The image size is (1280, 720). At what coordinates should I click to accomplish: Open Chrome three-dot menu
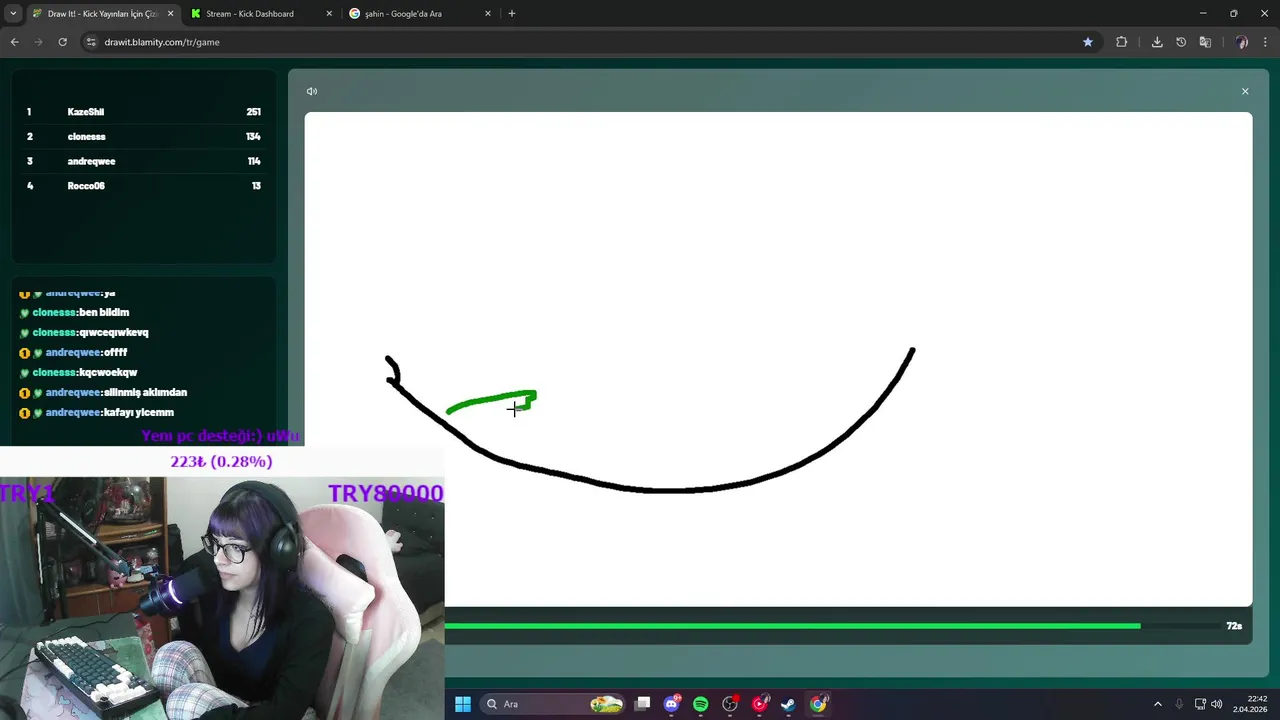click(x=1266, y=42)
